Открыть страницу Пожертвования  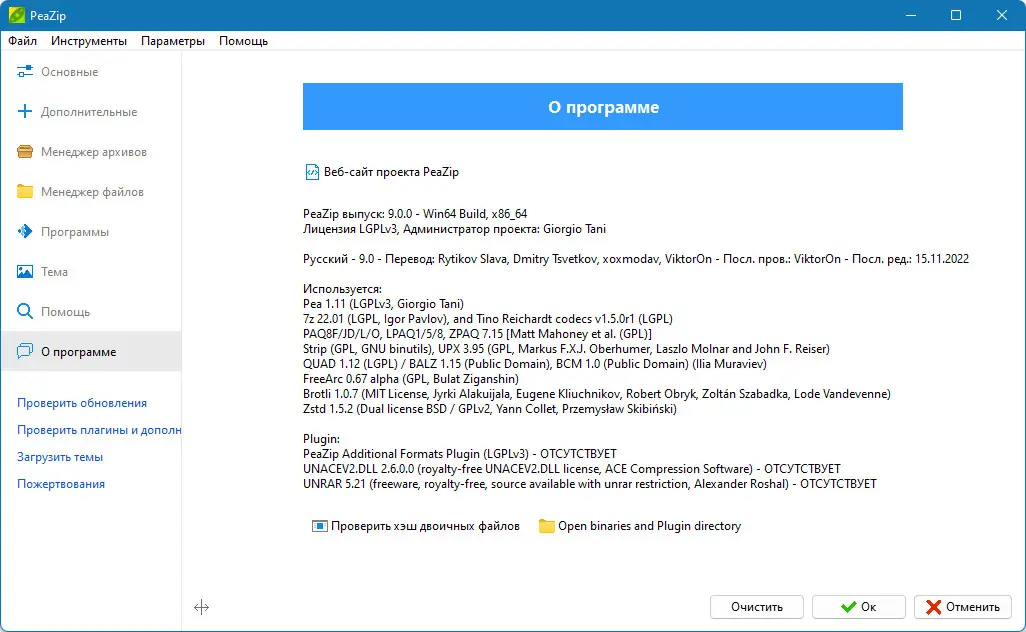(58, 484)
